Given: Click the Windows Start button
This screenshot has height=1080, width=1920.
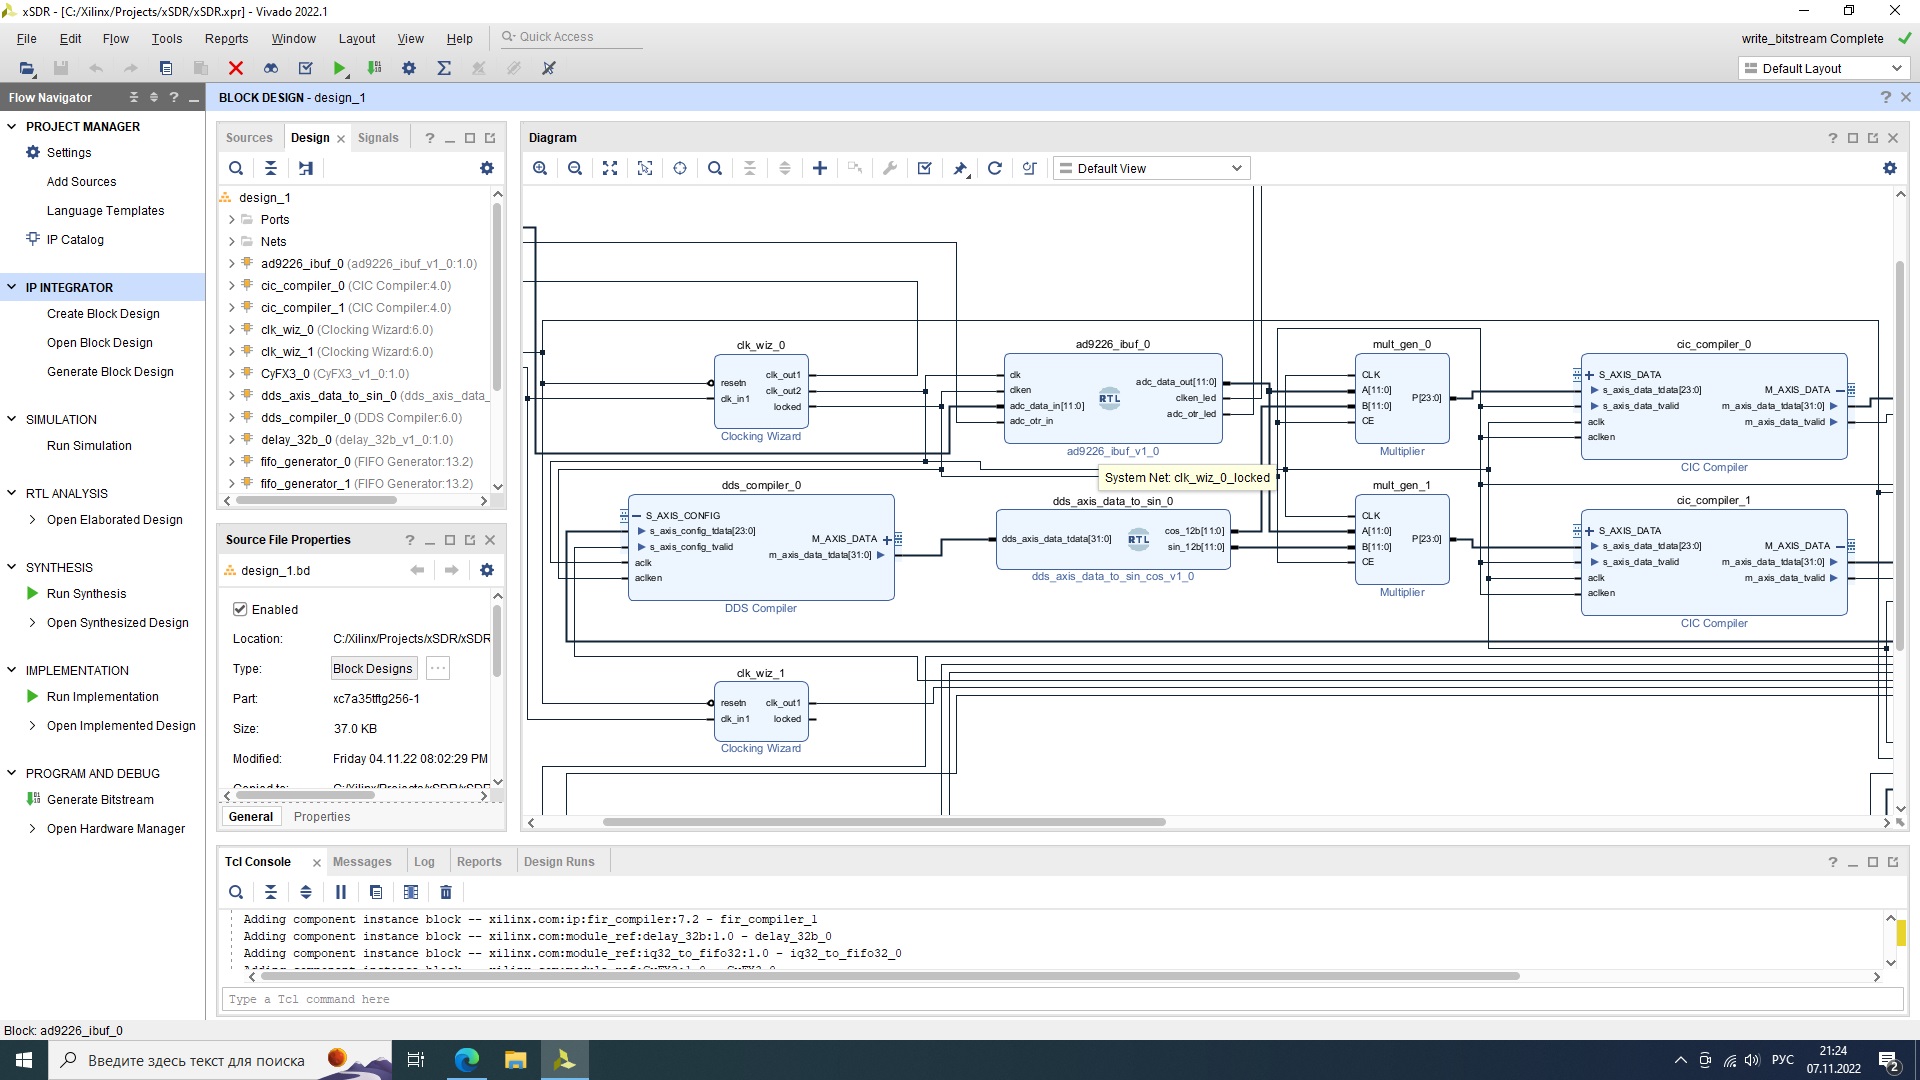Looking at the screenshot, I should click(24, 1060).
